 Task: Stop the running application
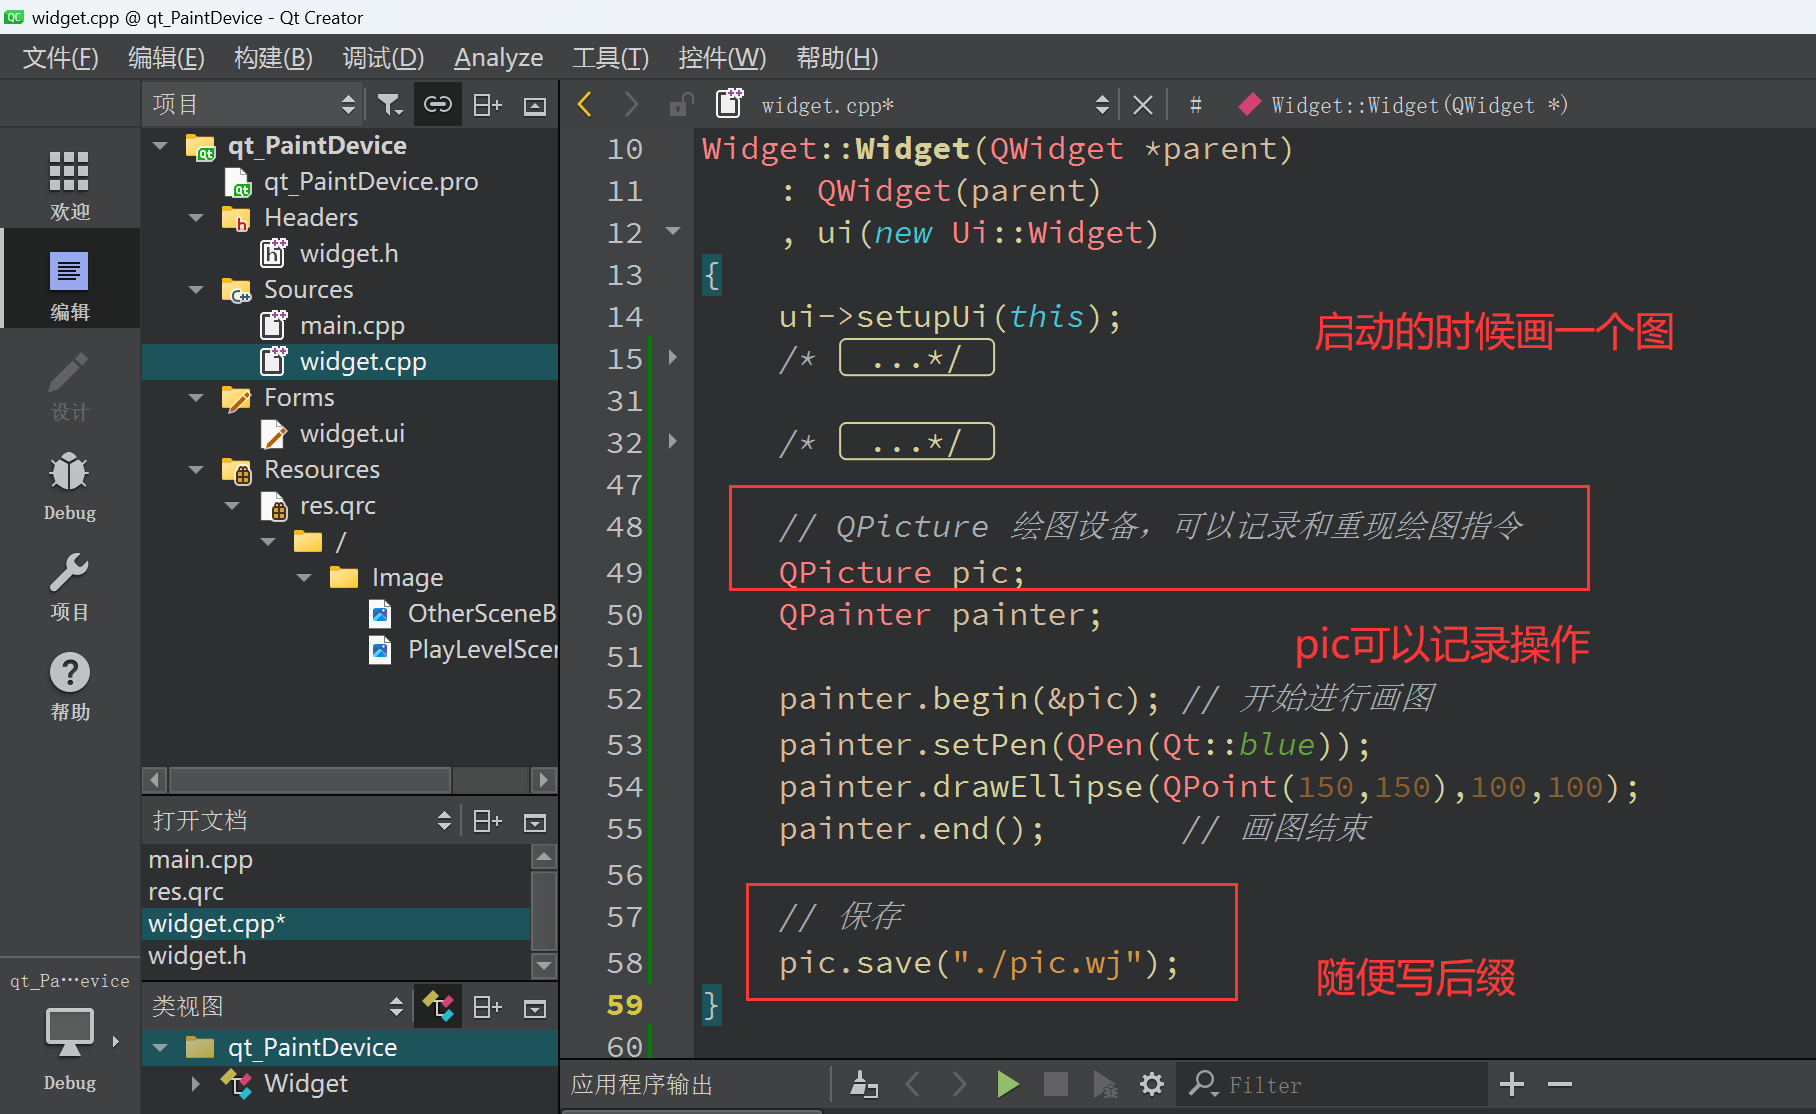pyautogui.click(x=1055, y=1084)
